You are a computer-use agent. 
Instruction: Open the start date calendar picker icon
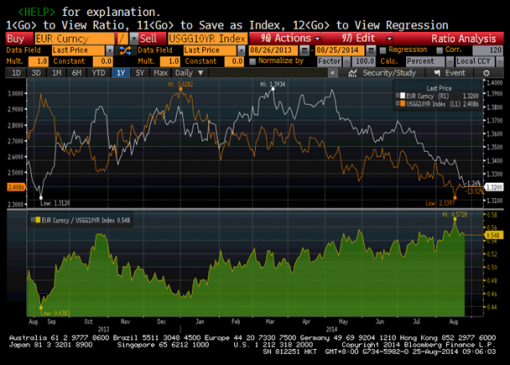(304, 50)
